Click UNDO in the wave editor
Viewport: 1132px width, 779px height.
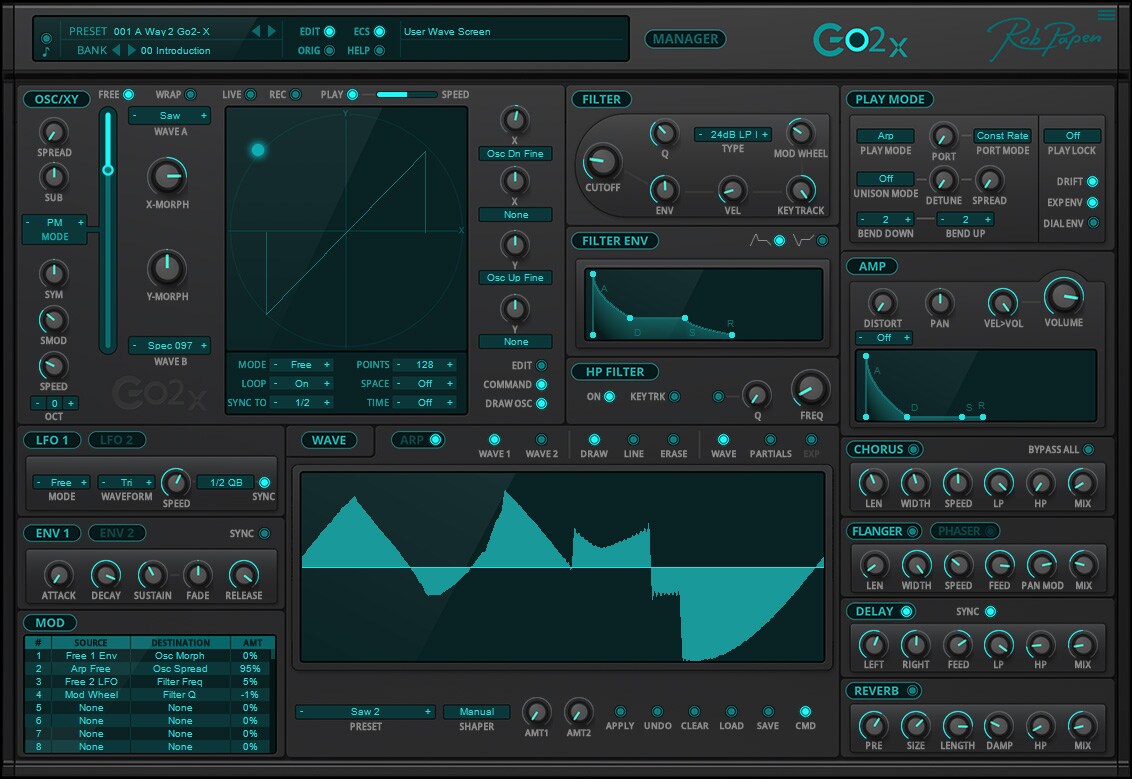tap(657, 712)
